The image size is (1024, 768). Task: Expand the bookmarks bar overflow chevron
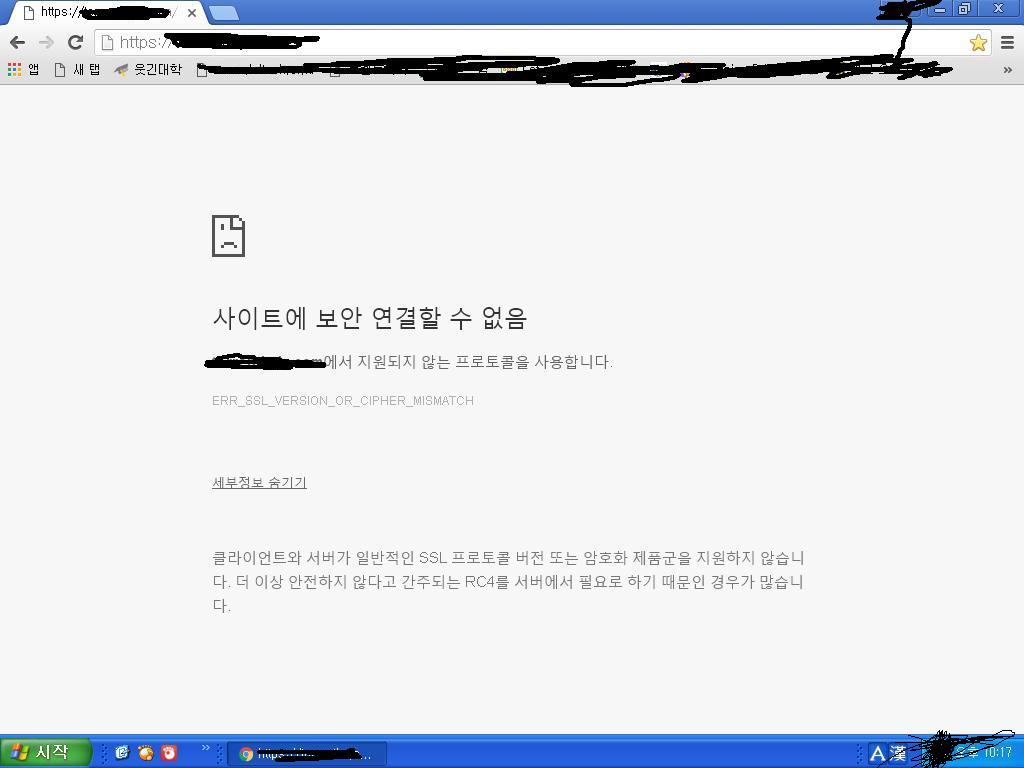[1008, 70]
